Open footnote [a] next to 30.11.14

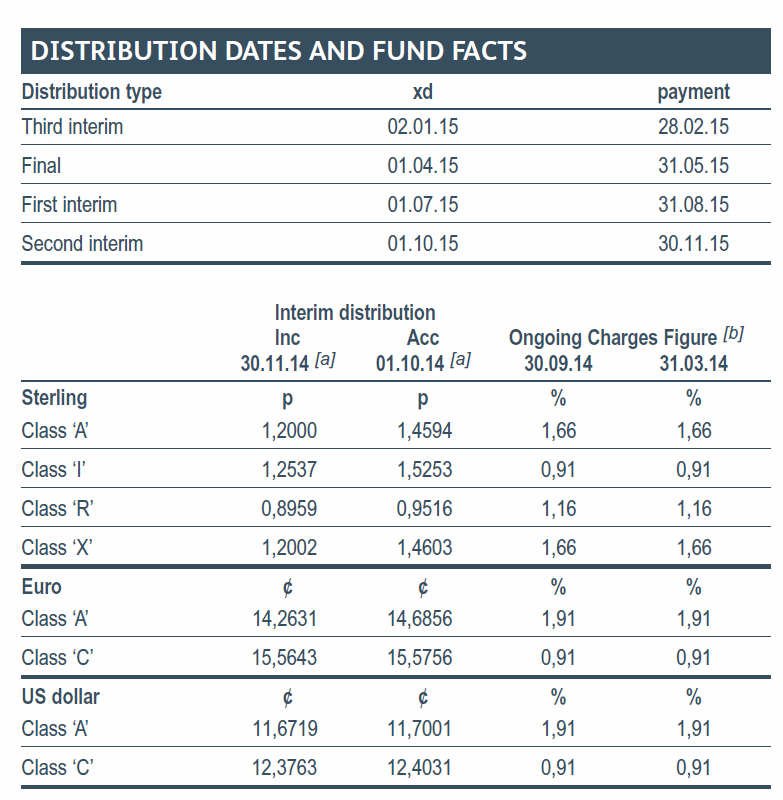[324, 361]
